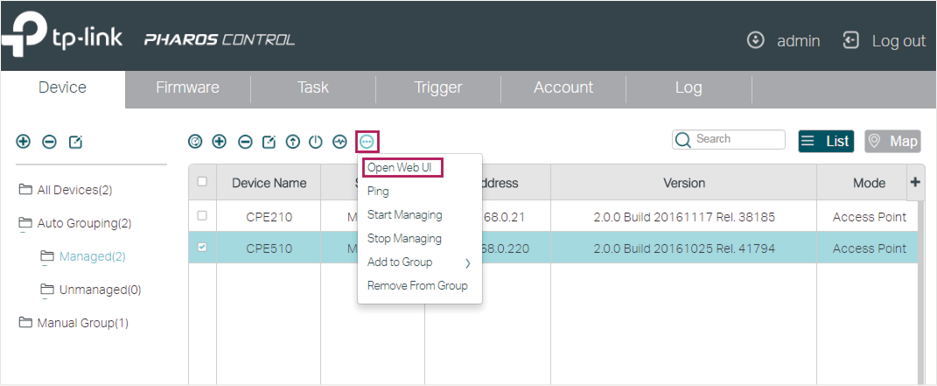This screenshot has height=386, width=937.
Task: Click the add group plus icon in left sidebar
Action: [x=23, y=142]
